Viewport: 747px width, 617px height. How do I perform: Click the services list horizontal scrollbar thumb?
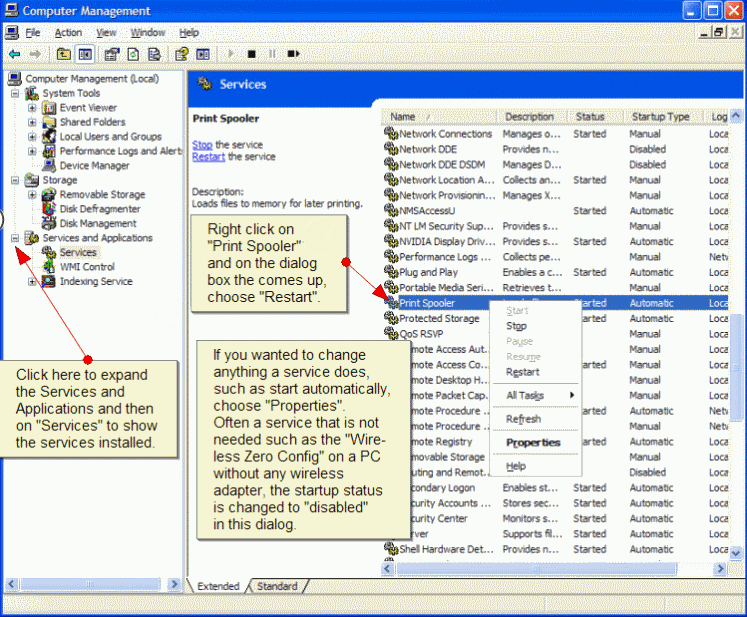click(x=536, y=568)
